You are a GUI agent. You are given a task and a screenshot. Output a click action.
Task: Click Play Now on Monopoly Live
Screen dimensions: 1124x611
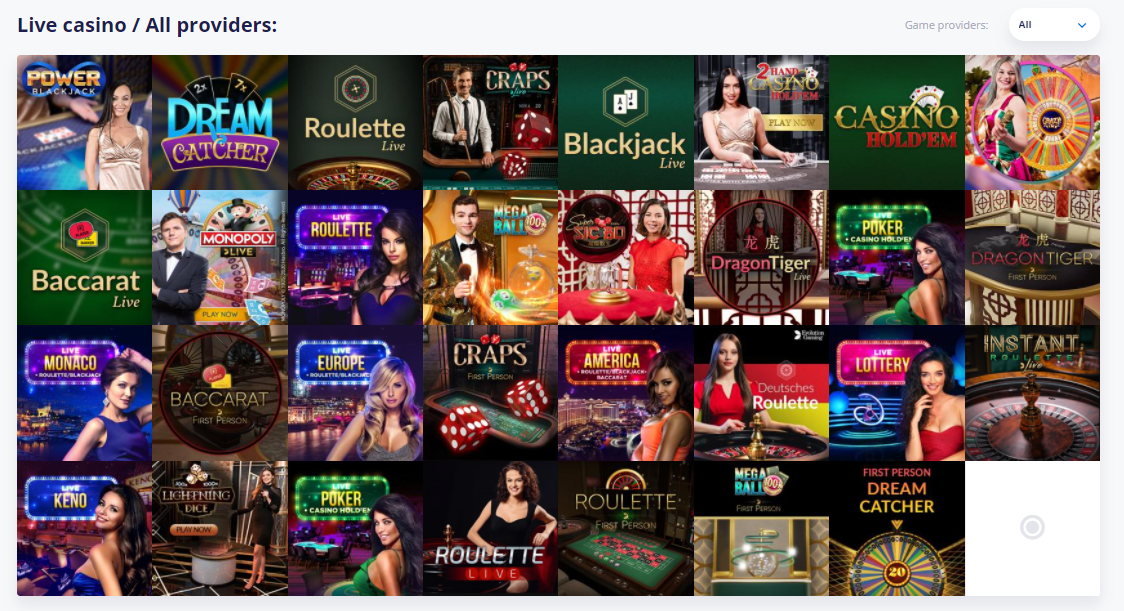[x=220, y=314]
